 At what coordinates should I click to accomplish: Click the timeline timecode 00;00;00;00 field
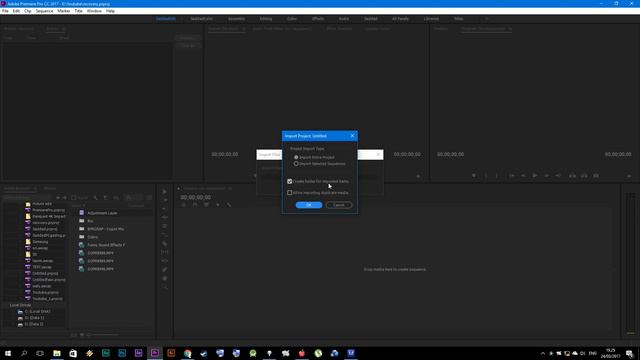pyautogui.click(x=196, y=197)
